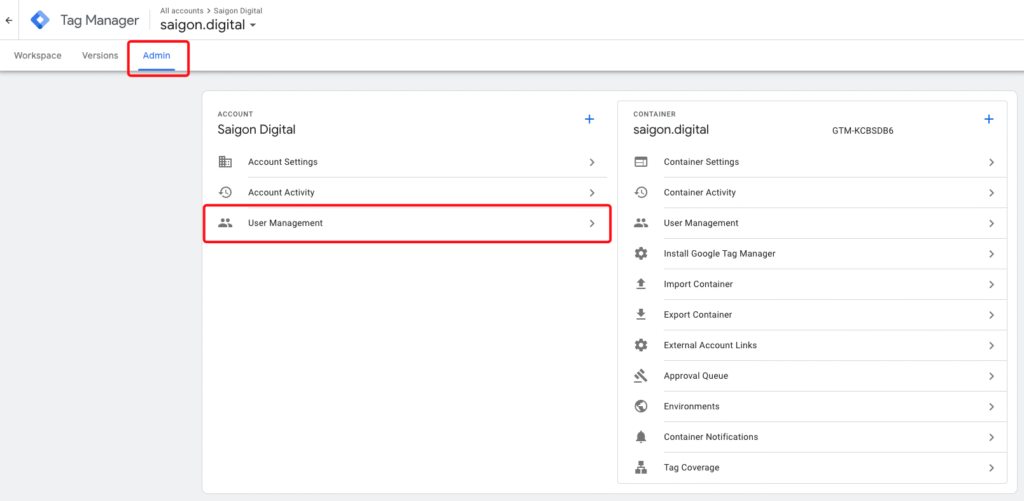Click the Account Activity history icon
This screenshot has height=501, width=1024.
(x=225, y=192)
